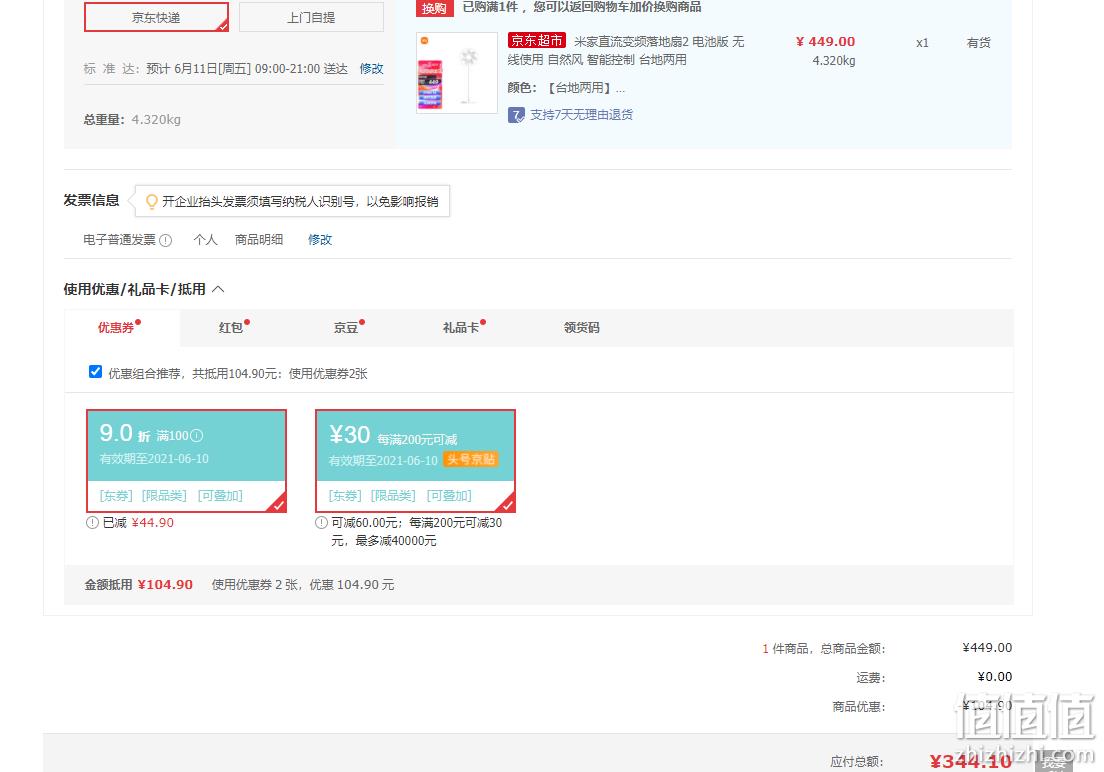
Task: Click the product price ¥ 449.00
Action: pyautogui.click(x=825, y=42)
